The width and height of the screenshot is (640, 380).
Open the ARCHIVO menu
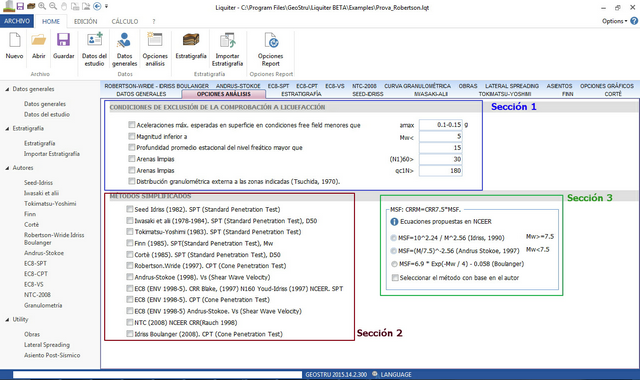coord(17,21)
